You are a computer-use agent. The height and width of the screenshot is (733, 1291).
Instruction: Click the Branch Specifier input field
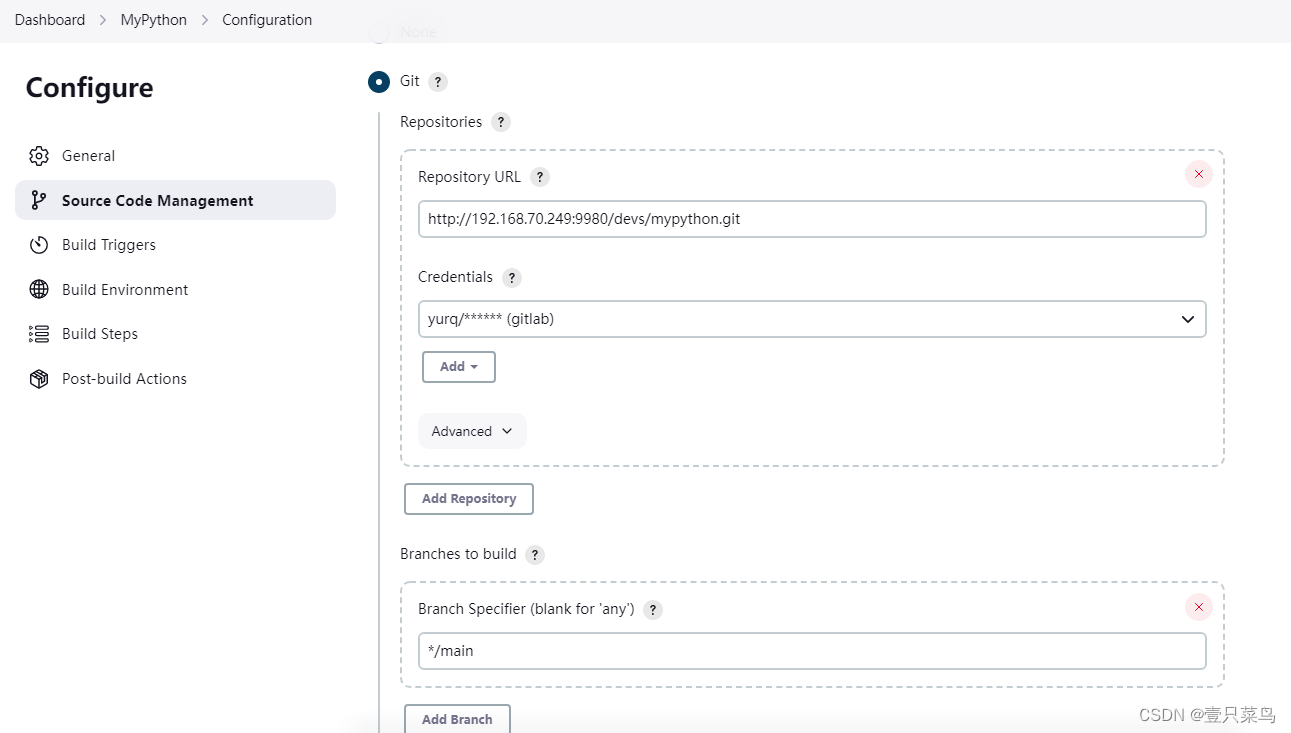click(812, 651)
